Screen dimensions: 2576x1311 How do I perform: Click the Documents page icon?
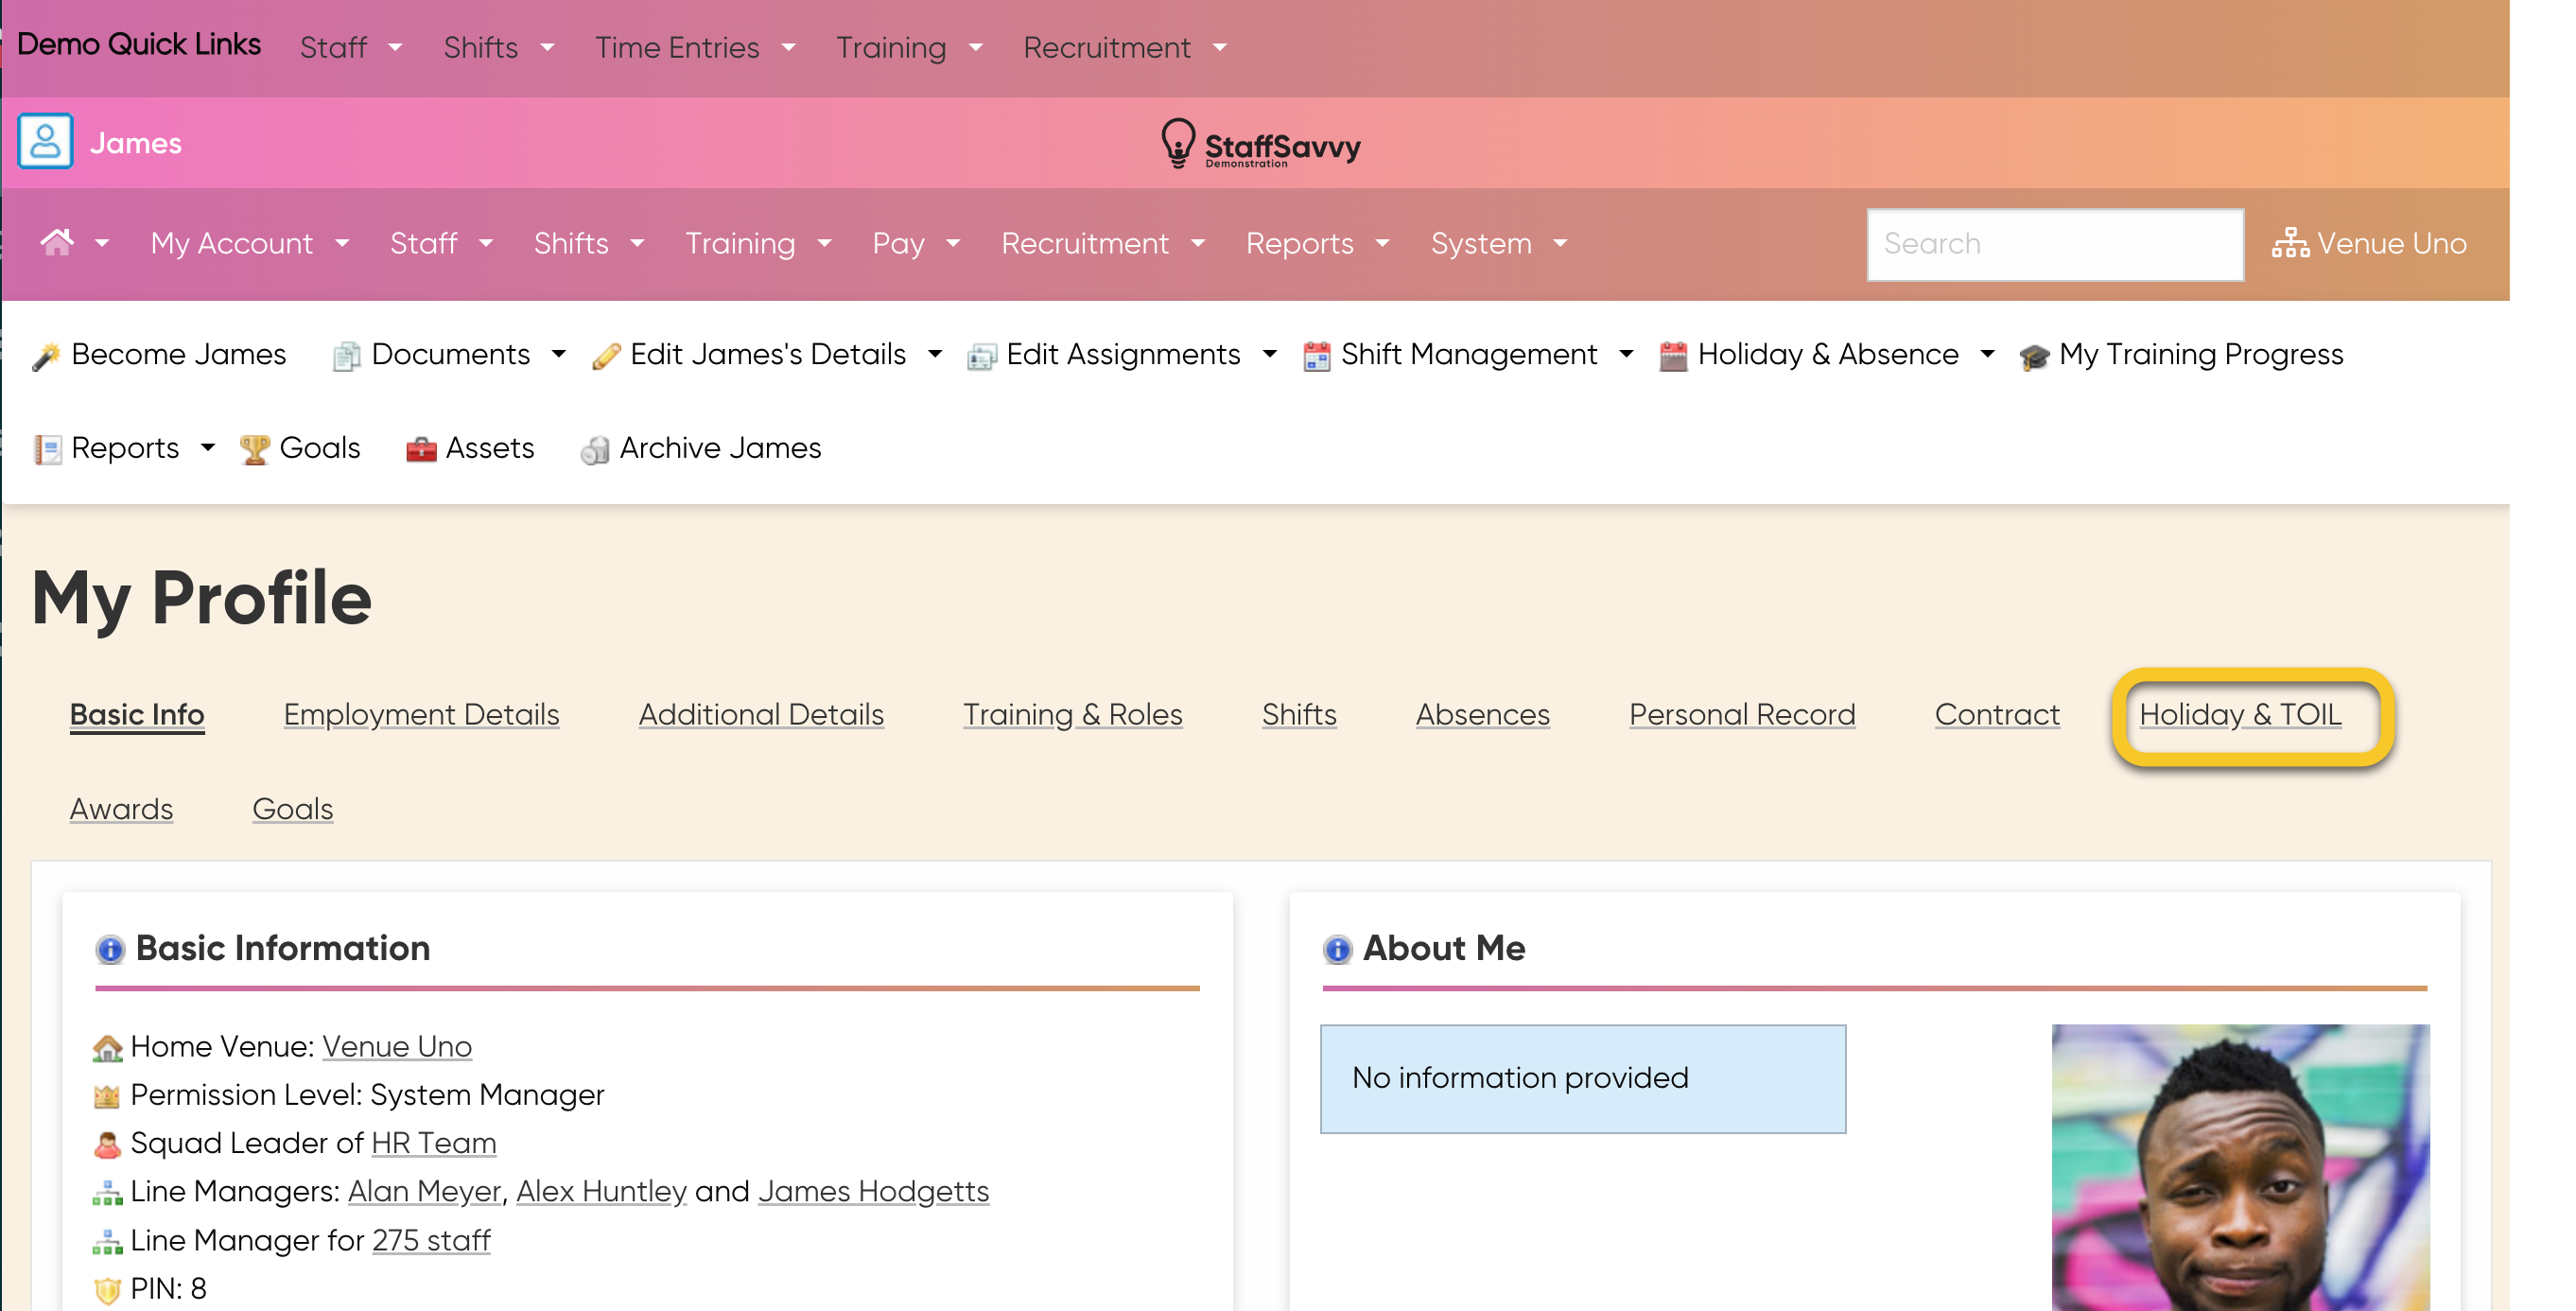point(346,356)
